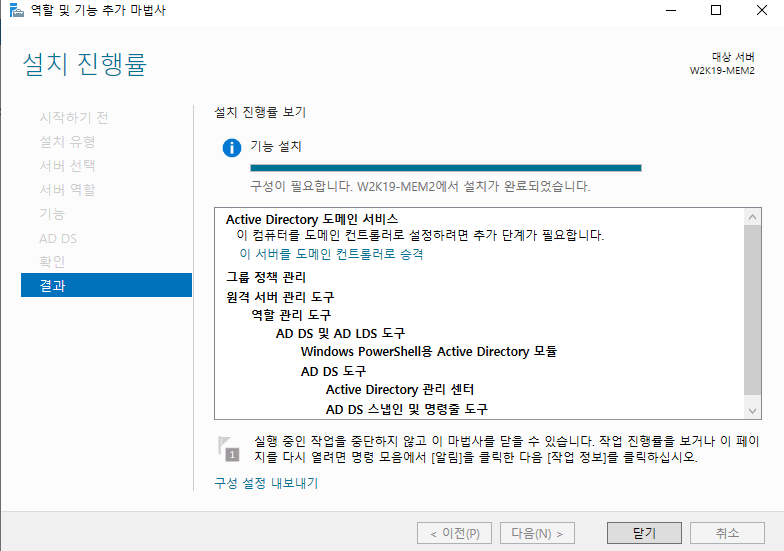Select the 결과 step in sidebar
This screenshot has width=784, height=551.
click(106, 285)
